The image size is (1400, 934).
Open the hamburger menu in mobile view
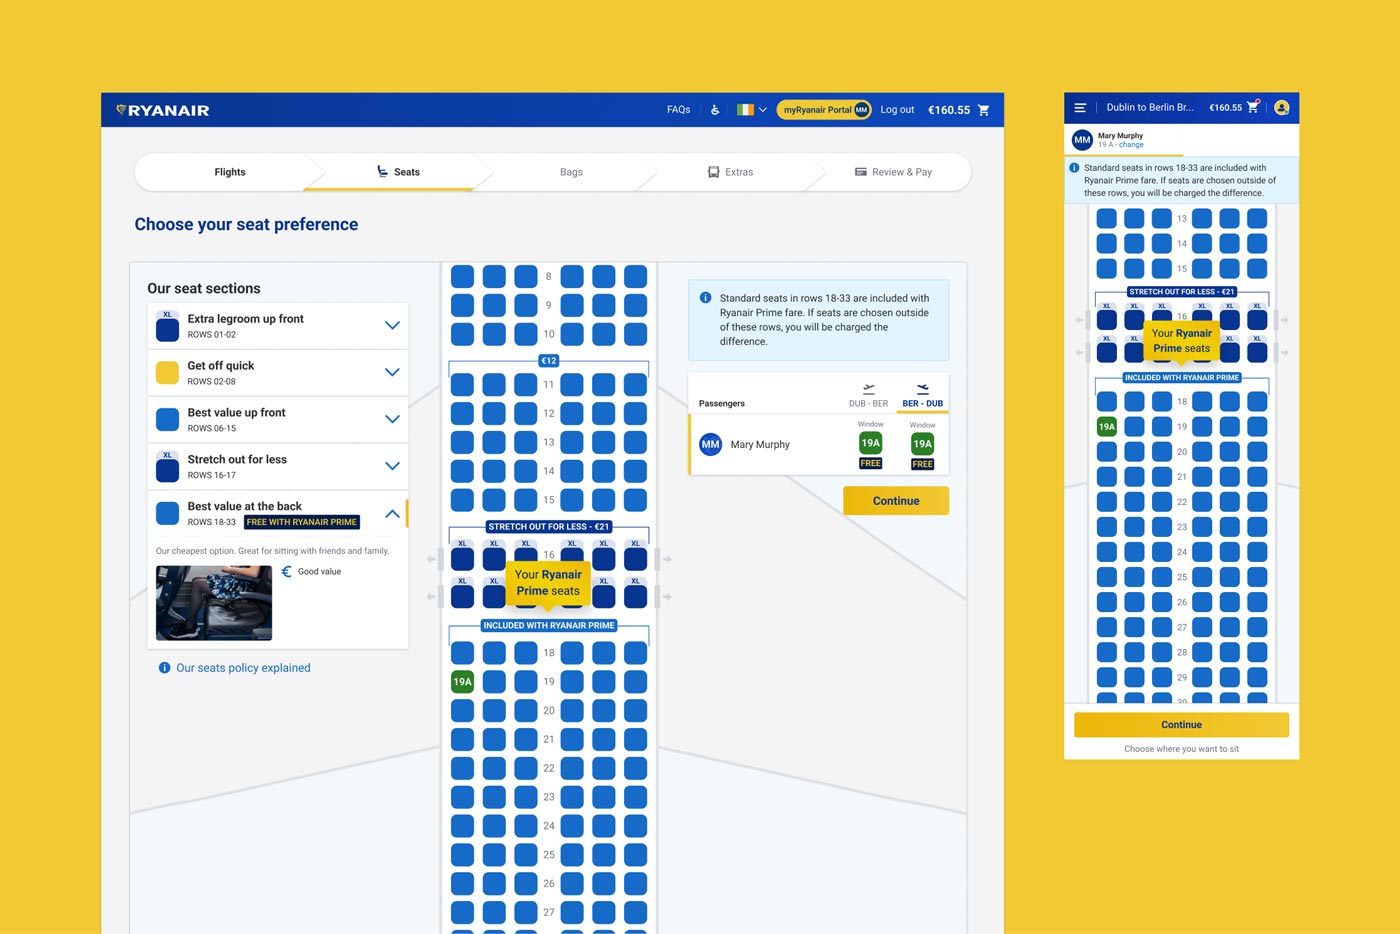point(1080,108)
